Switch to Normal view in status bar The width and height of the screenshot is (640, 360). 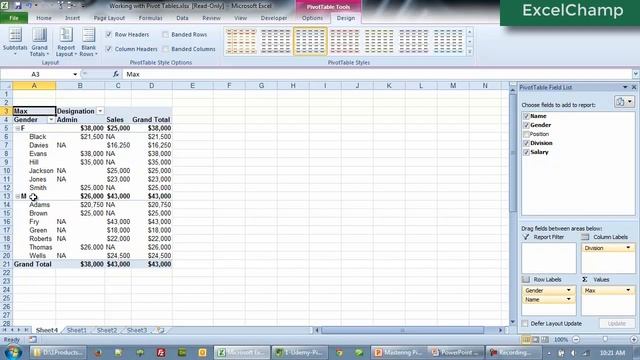coord(526,340)
